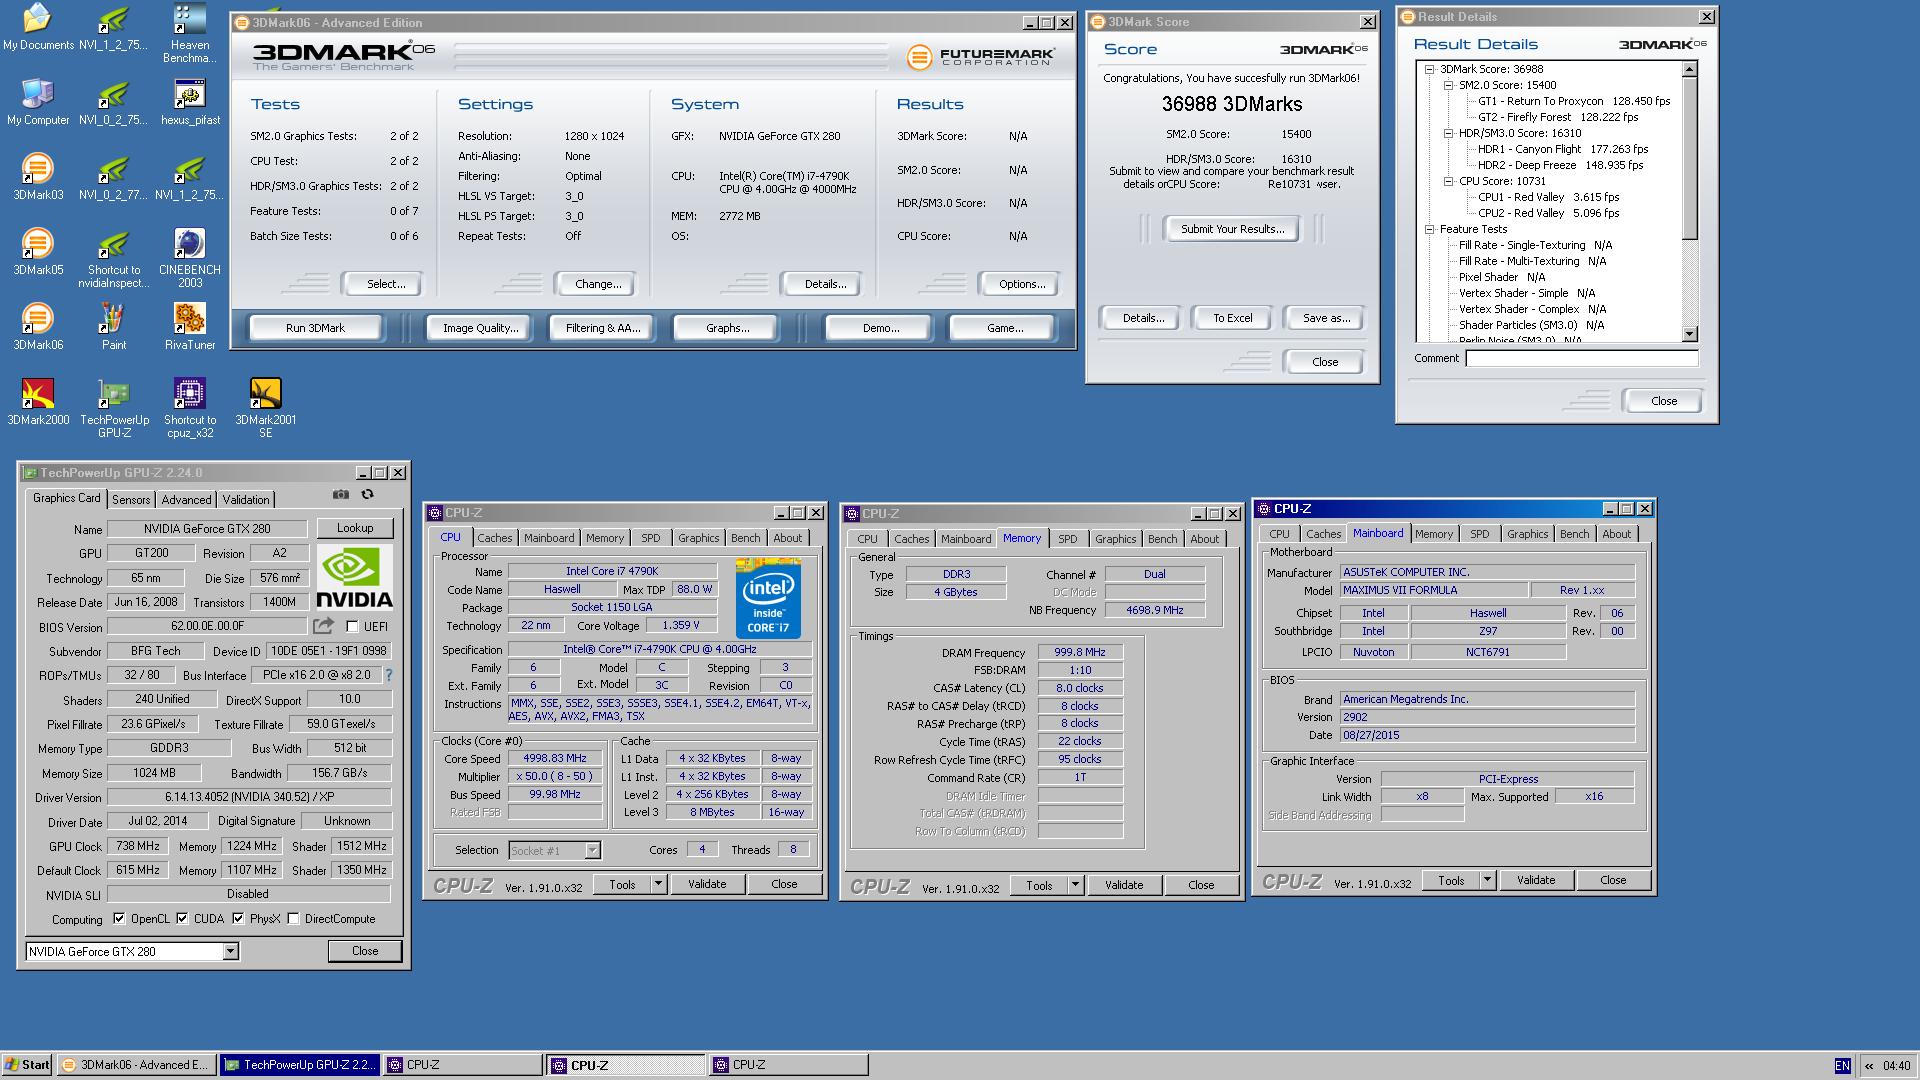Launch 3DMark05 desktop shortcut
The height and width of the screenshot is (1080, 1920).
(38, 252)
